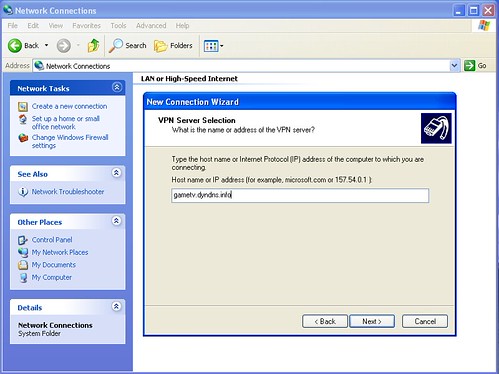Open Set up a home or small office network
Viewport: 499px width, 374px height.
pos(66,123)
